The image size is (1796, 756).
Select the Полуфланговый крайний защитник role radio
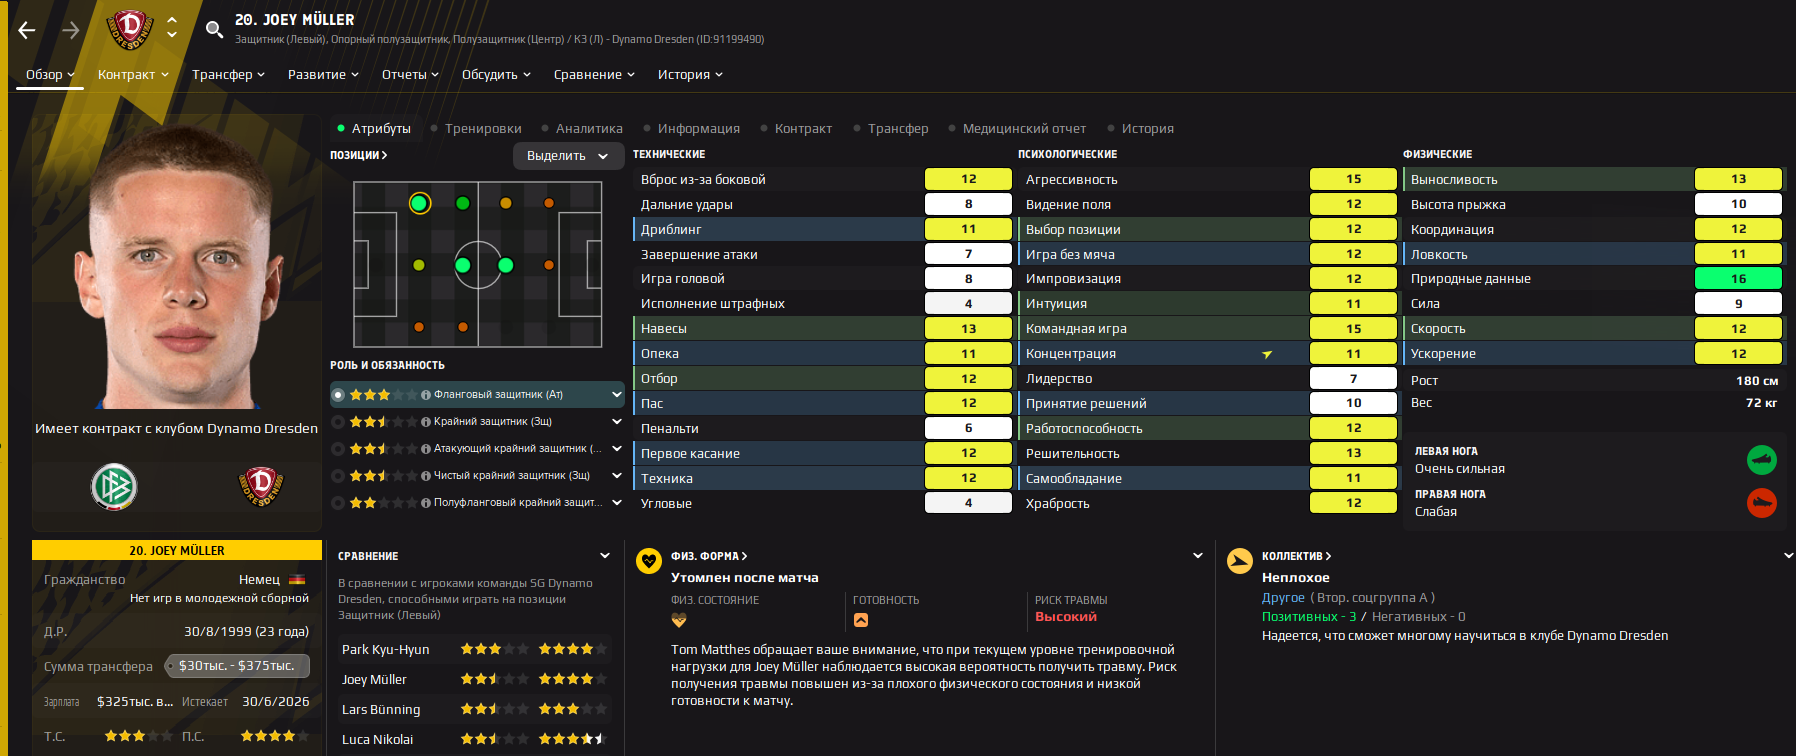339,503
